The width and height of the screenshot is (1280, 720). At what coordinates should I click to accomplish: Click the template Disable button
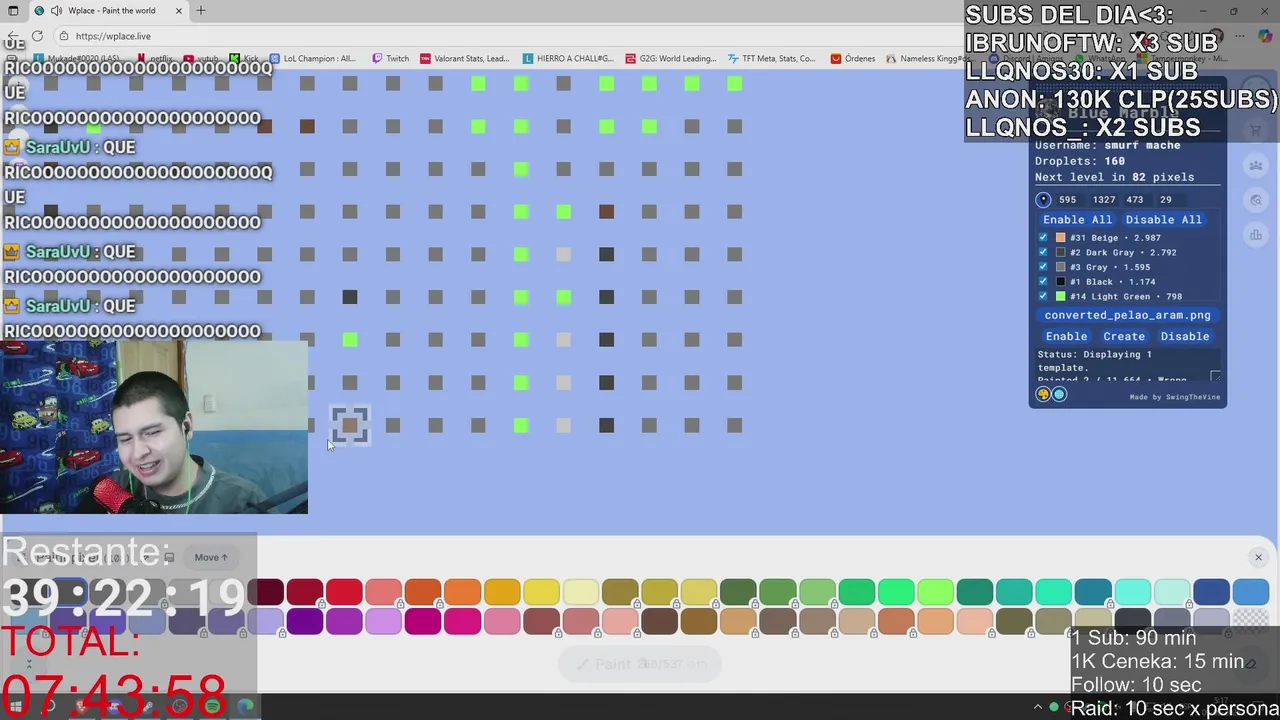point(1185,336)
